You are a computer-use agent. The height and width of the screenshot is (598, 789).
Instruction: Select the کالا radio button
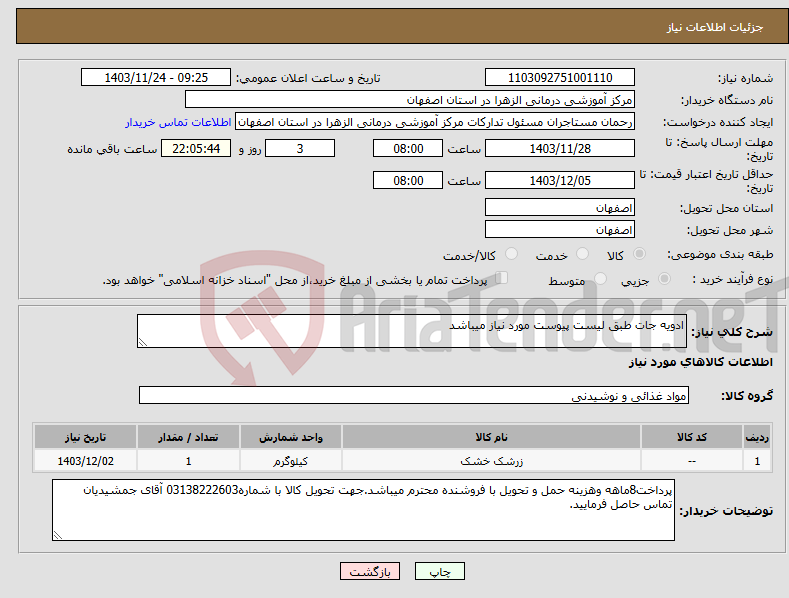(639, 254)
